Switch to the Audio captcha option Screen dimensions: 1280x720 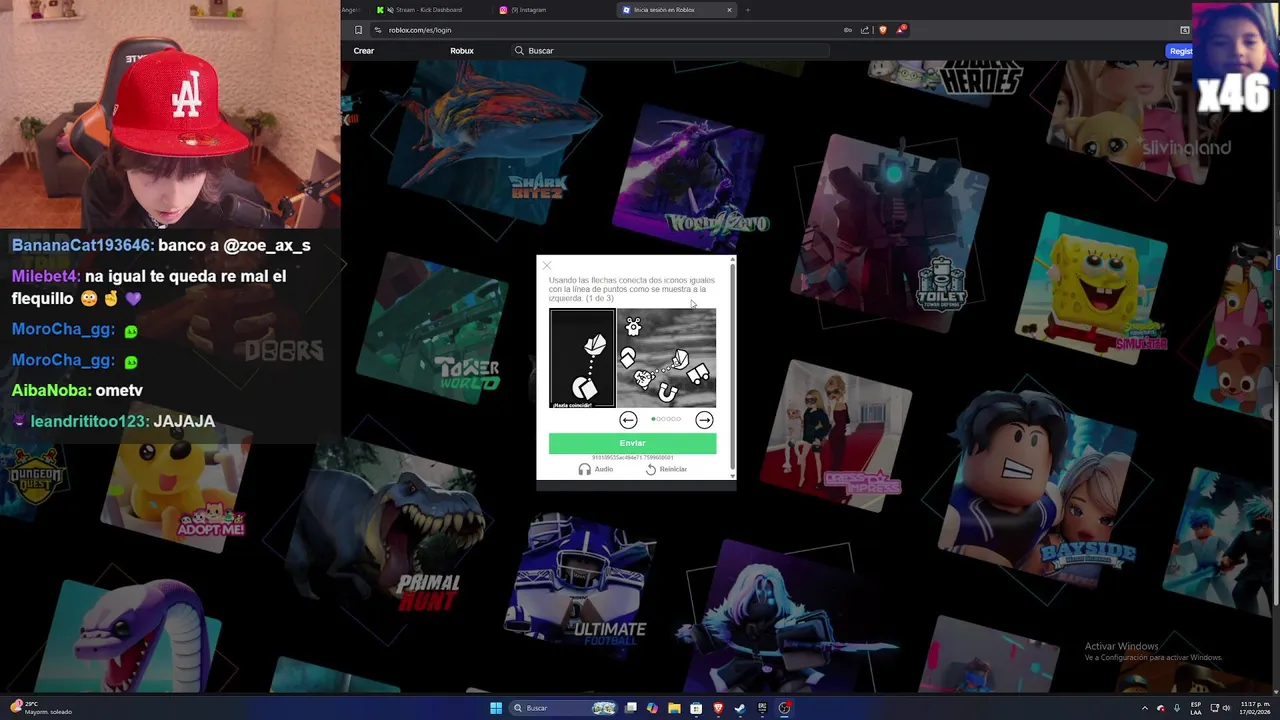tap(596, 469)
